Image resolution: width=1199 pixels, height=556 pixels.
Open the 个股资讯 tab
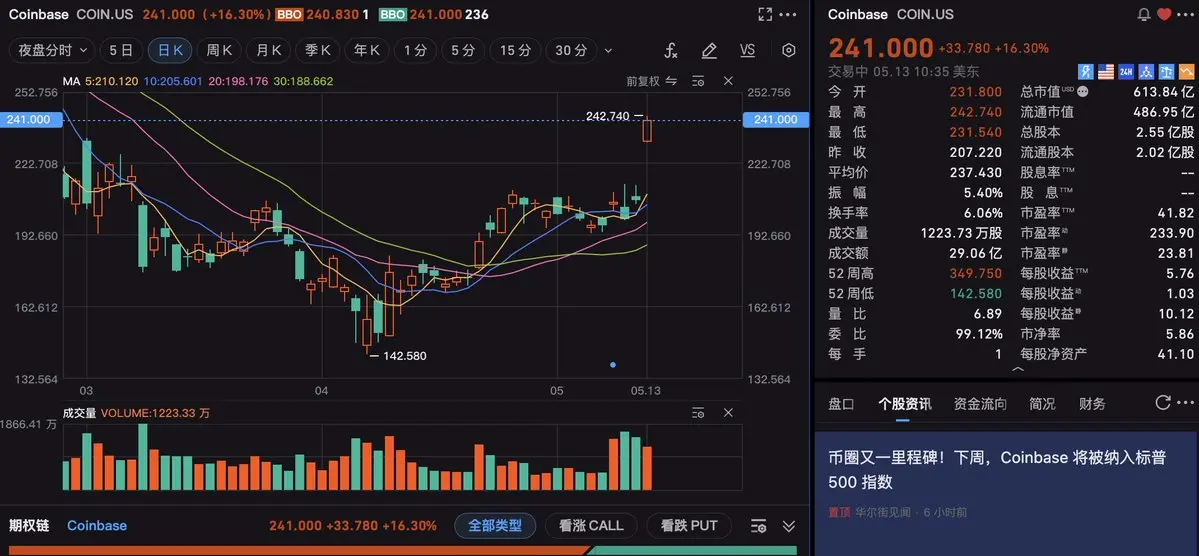[x=905, y=404]
